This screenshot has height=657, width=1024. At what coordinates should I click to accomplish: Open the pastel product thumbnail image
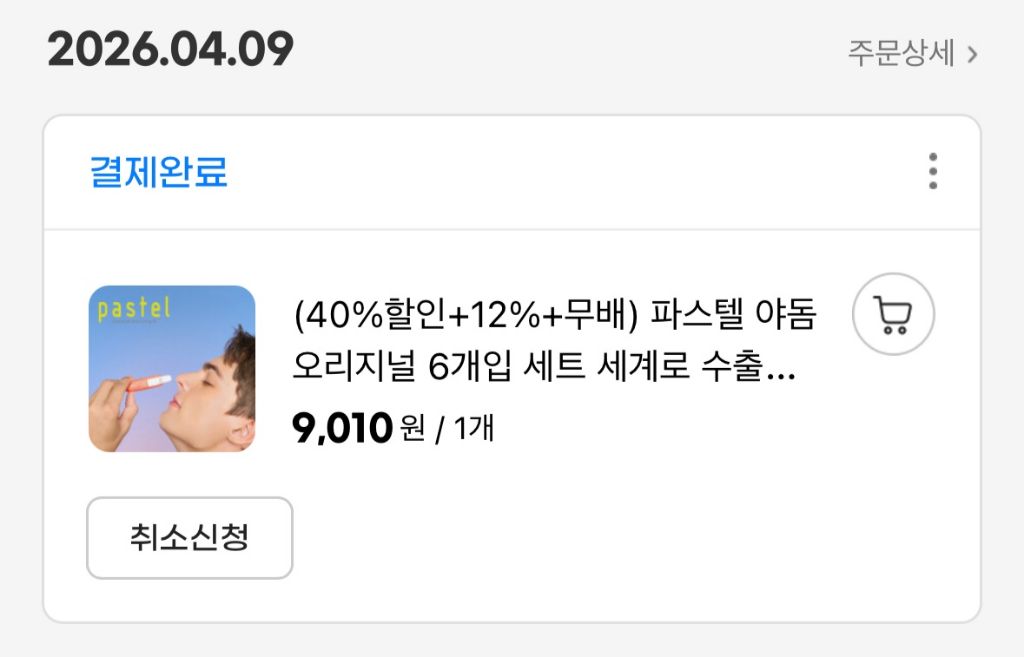click(x=172, y=369)
